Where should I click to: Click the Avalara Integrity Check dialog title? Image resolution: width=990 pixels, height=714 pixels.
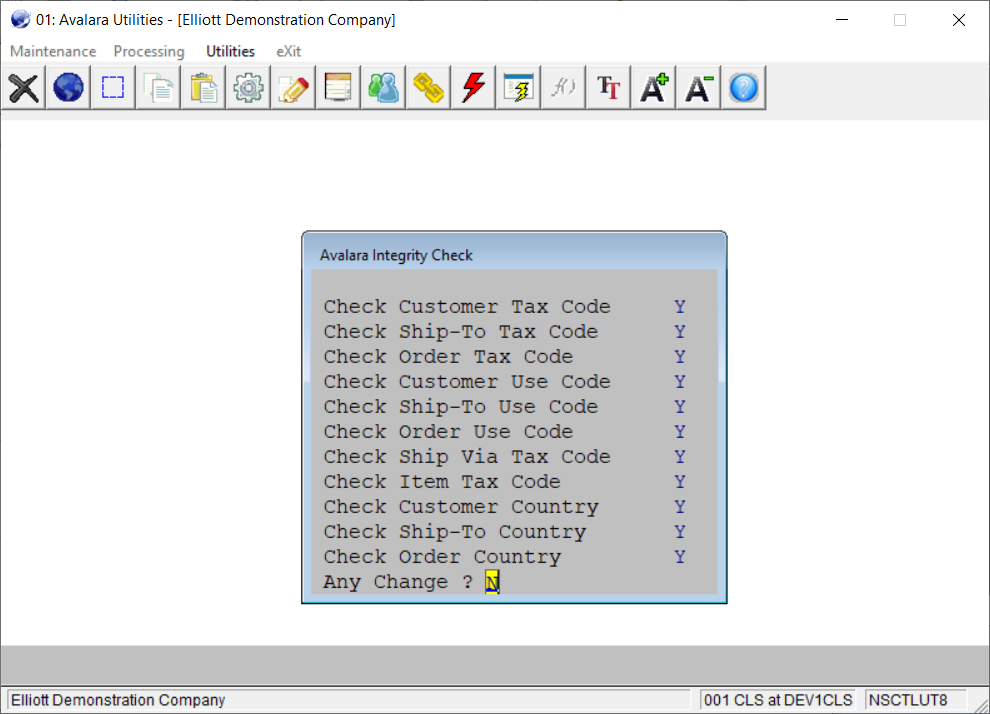[396, 255]
